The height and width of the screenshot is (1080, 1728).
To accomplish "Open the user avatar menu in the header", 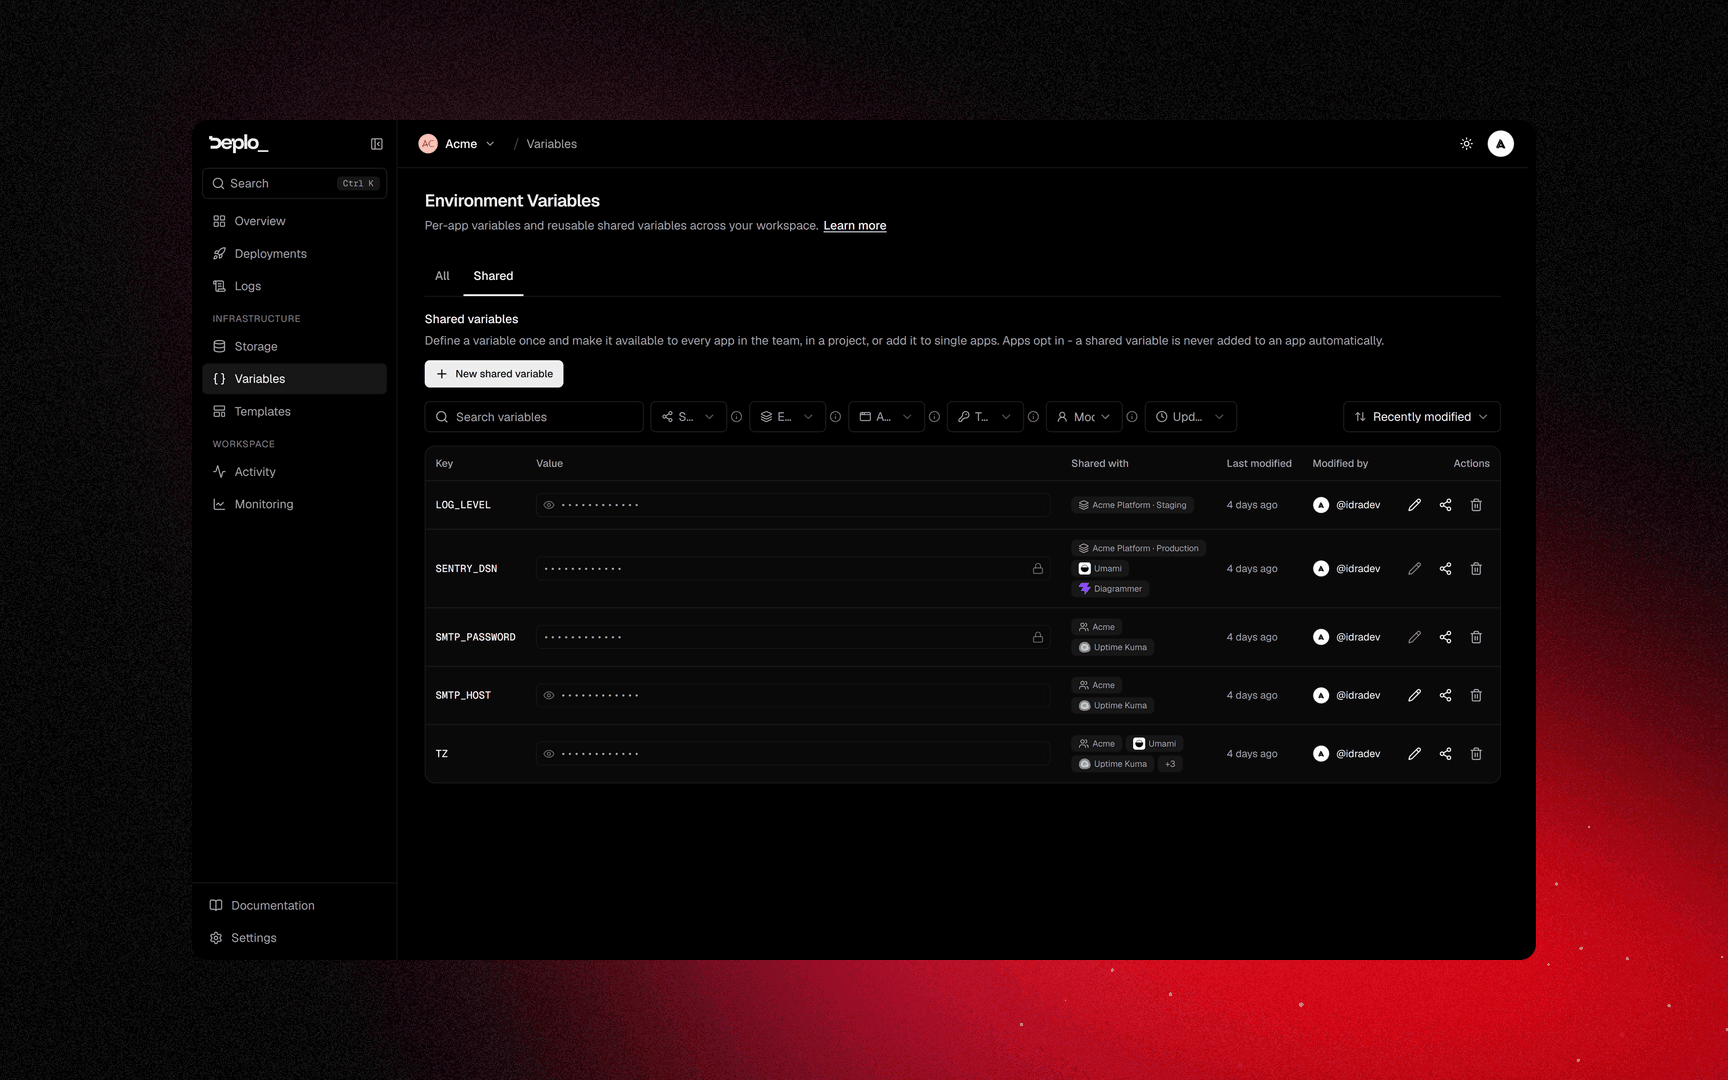I will pos(1500,144).
